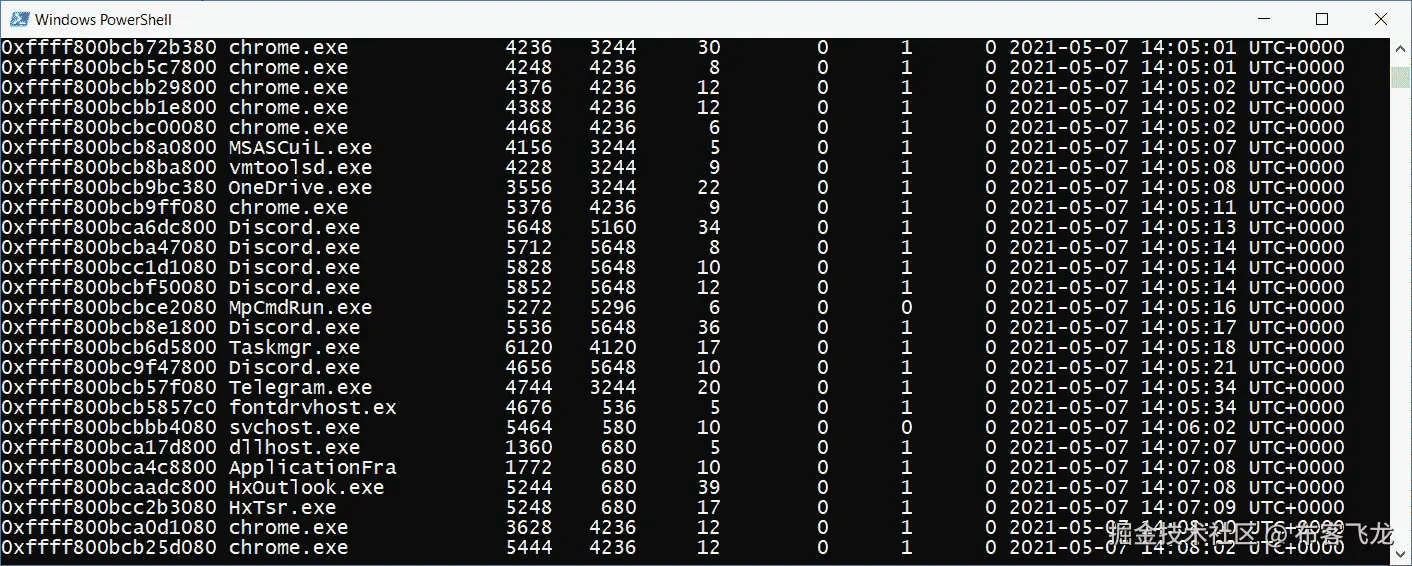Click the MpCmdRun.exe process name

pyautogui.click(x=300, y=307)
